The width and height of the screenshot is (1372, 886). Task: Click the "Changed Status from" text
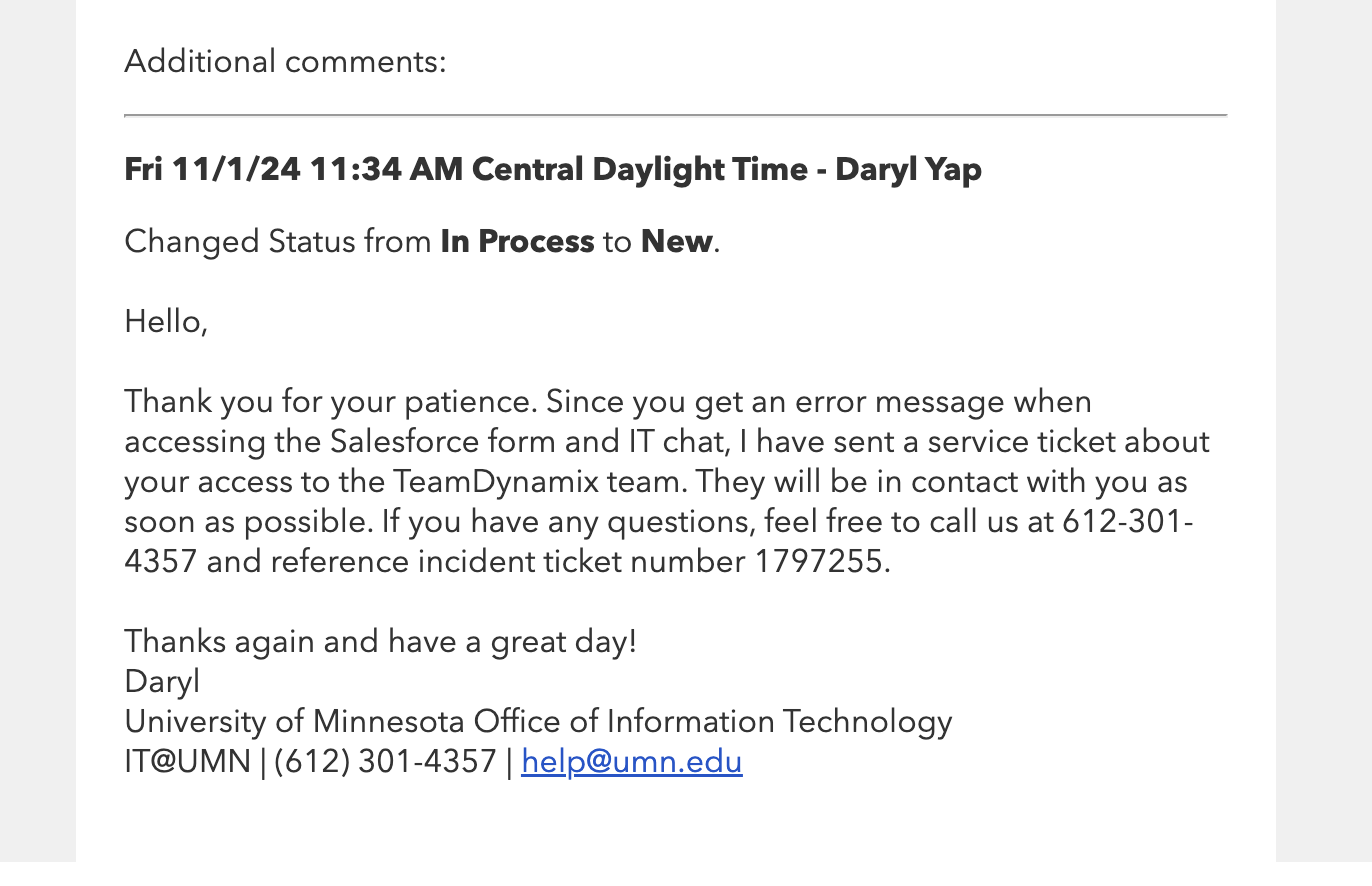(277, 242)
